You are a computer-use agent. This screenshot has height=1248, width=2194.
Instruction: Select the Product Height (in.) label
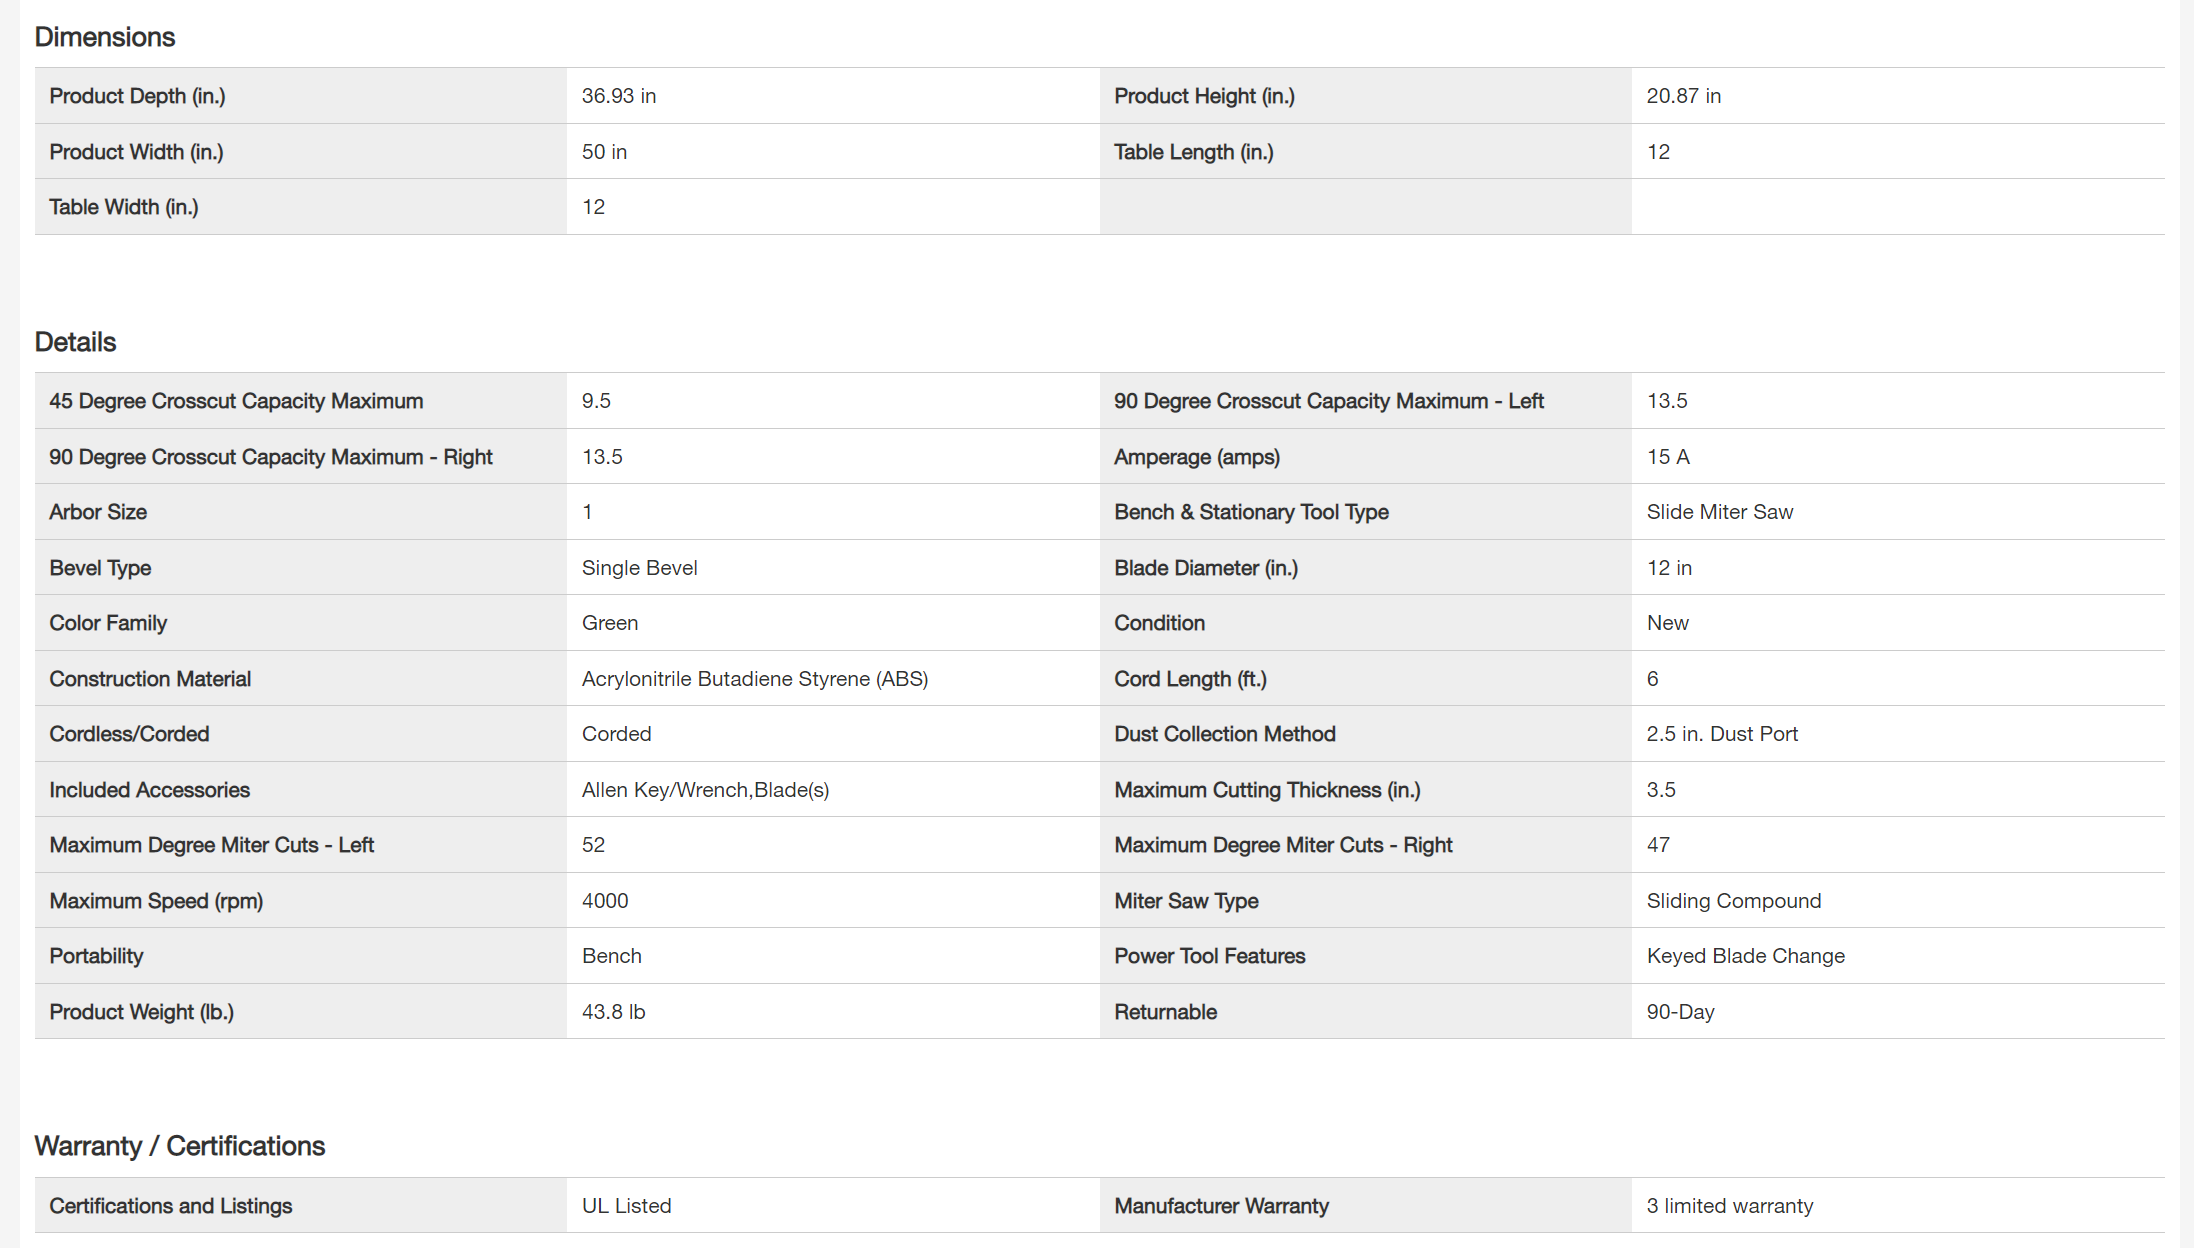[x=1204, y=96]
